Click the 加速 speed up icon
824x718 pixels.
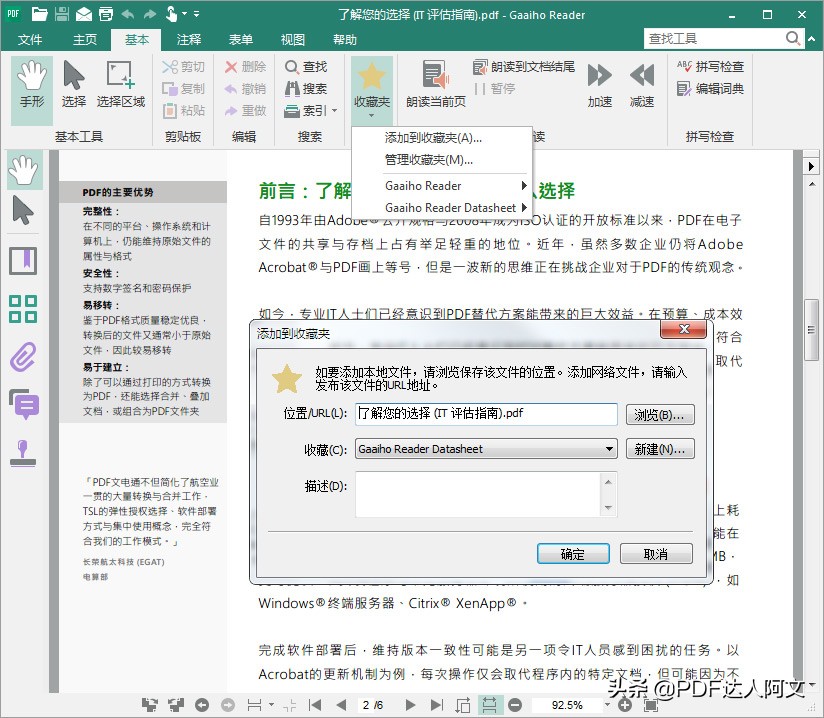(600, 84)
